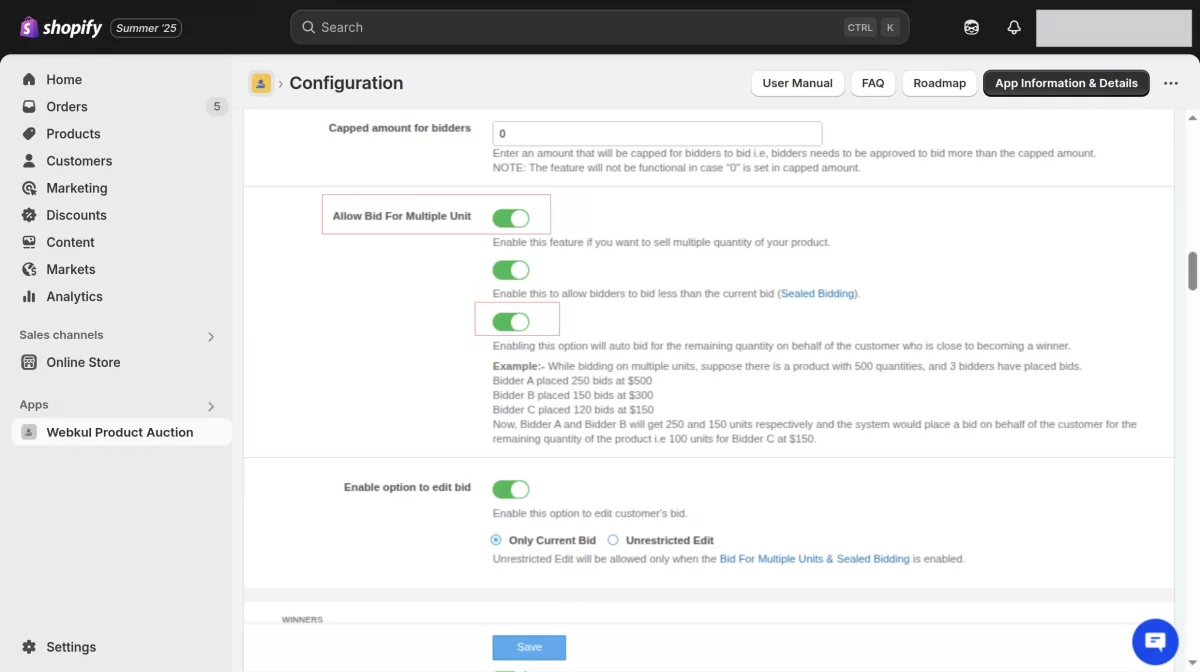Image resolution: width=1200 pixels, height=672 pixels.
Task: Open the notifications bell
Action: point(1014,27)
